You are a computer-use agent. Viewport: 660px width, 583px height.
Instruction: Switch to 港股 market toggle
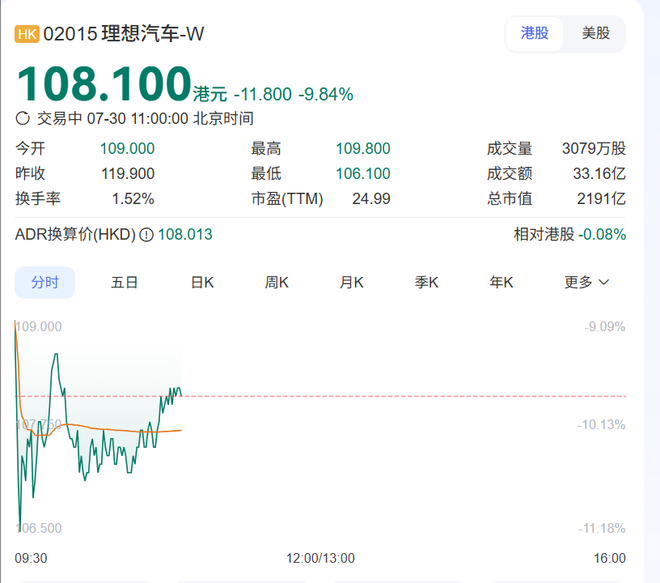point(534,33)
